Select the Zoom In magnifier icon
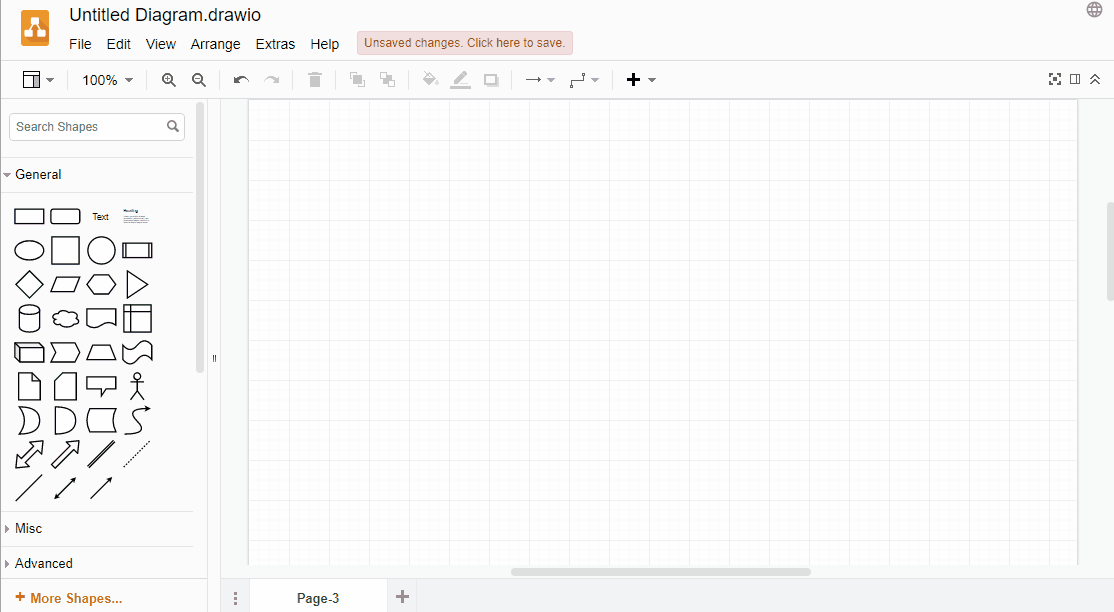 click(x=168, y=79)
